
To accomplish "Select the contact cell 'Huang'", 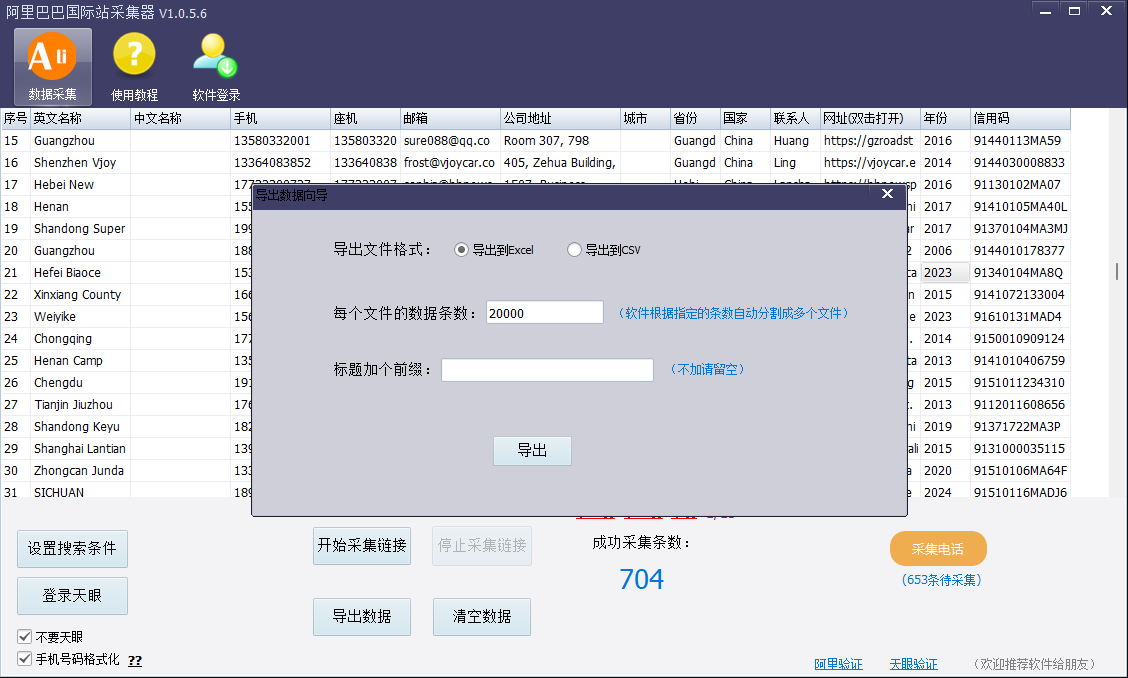I will coord(796,141).
